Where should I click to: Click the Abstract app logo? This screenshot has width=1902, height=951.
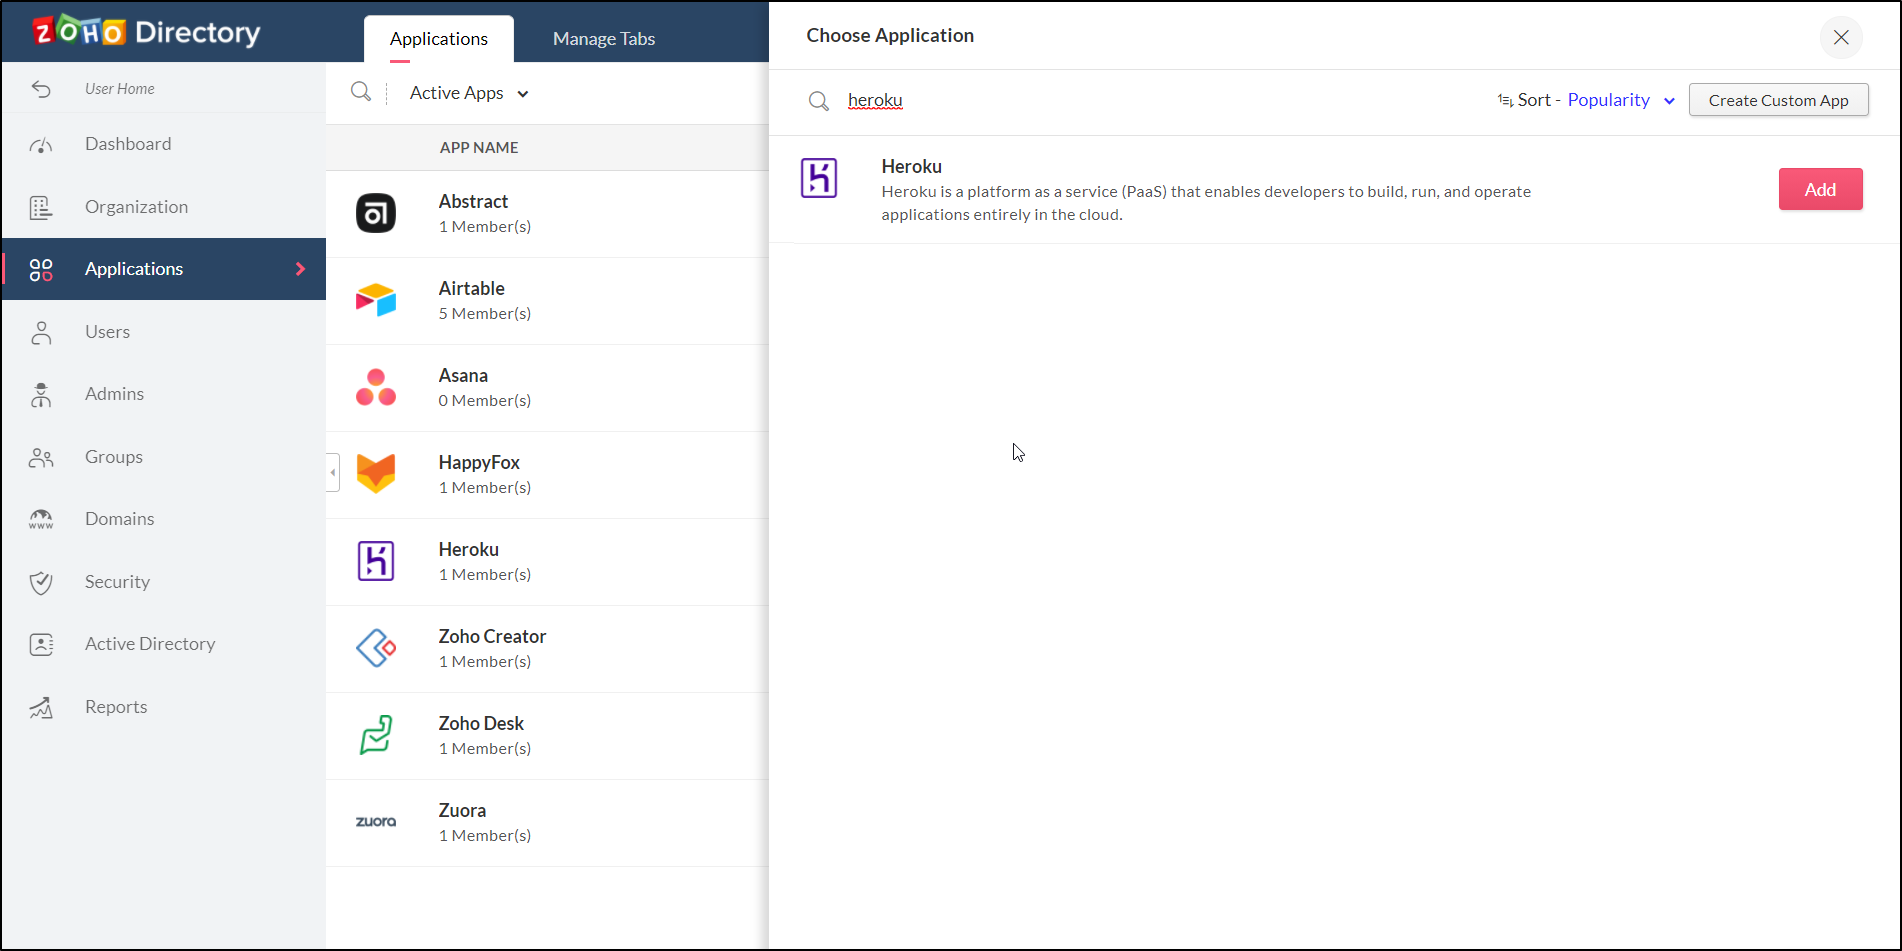coord(376,213)
